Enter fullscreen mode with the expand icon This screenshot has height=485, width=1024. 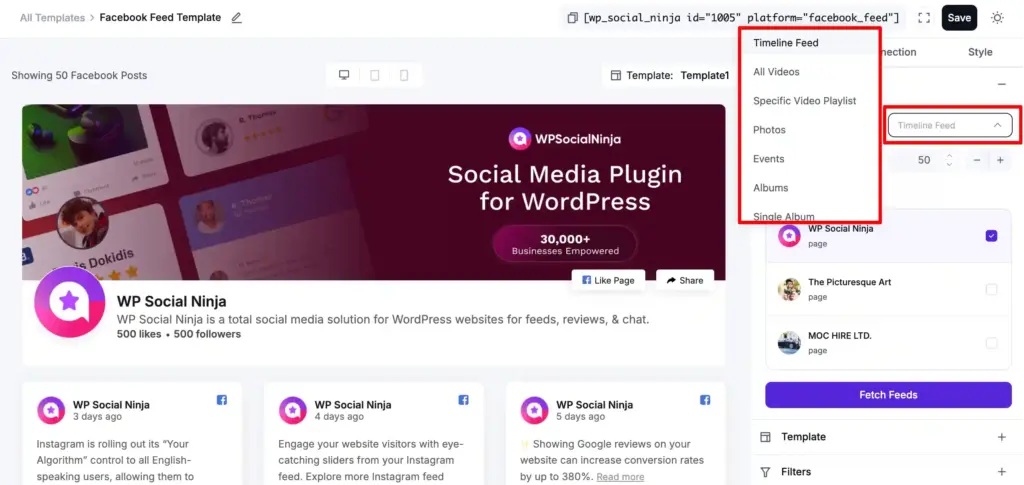pyautogui.click(x=923, y=18)
